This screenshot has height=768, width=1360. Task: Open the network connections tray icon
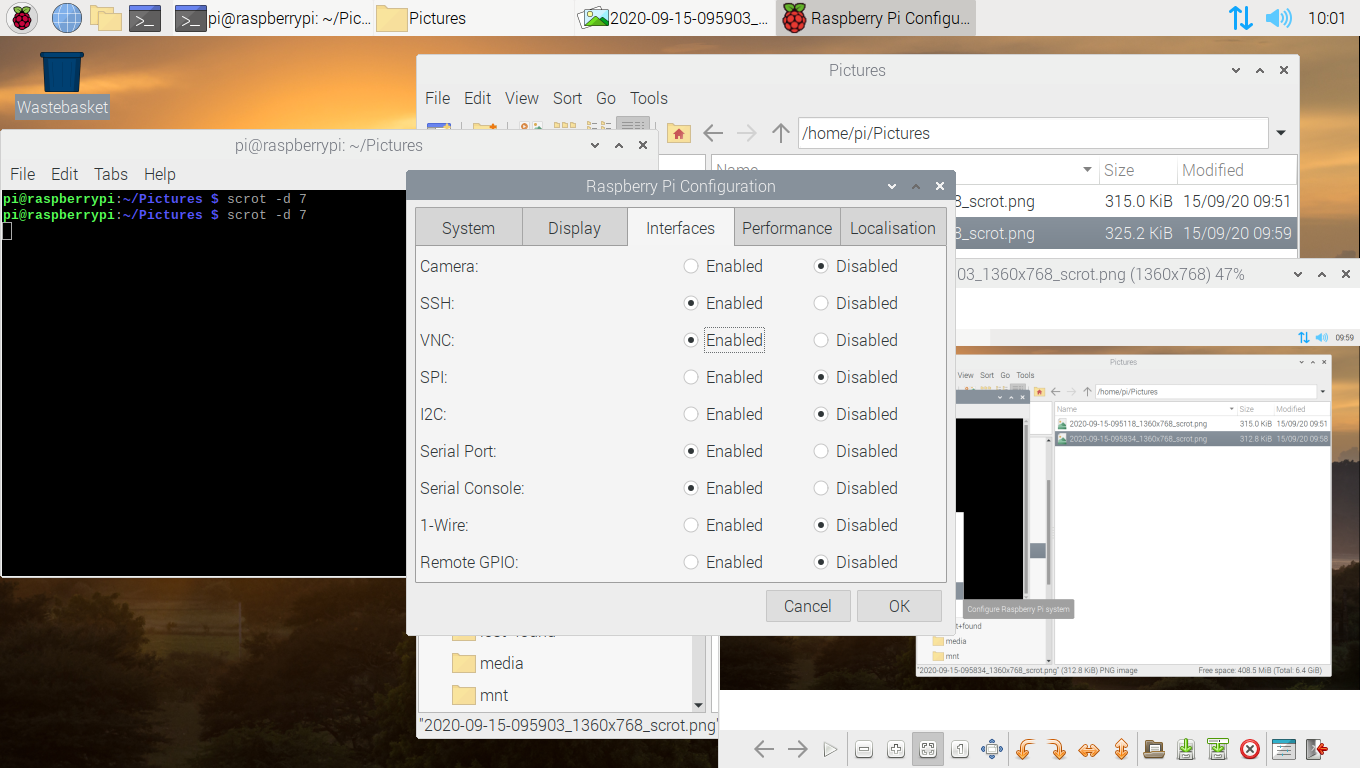[1241, 18]
